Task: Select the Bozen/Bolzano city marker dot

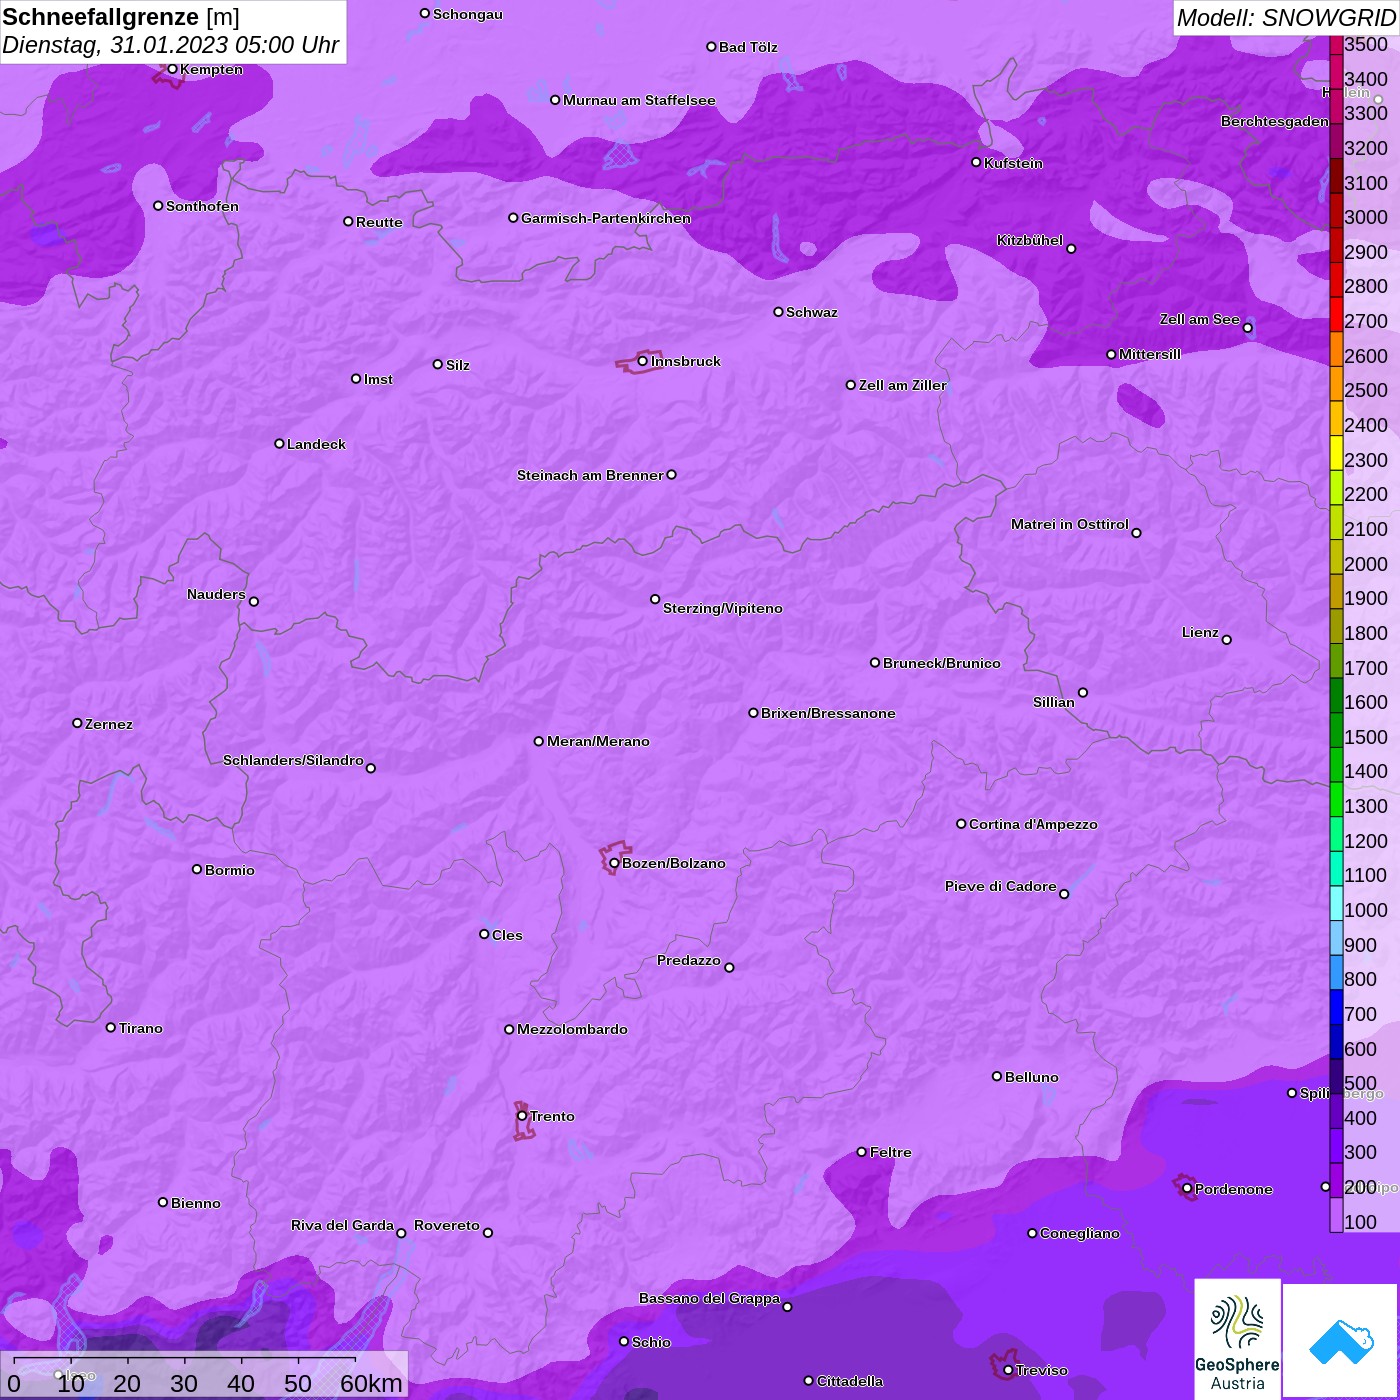Action: point(614,863)
